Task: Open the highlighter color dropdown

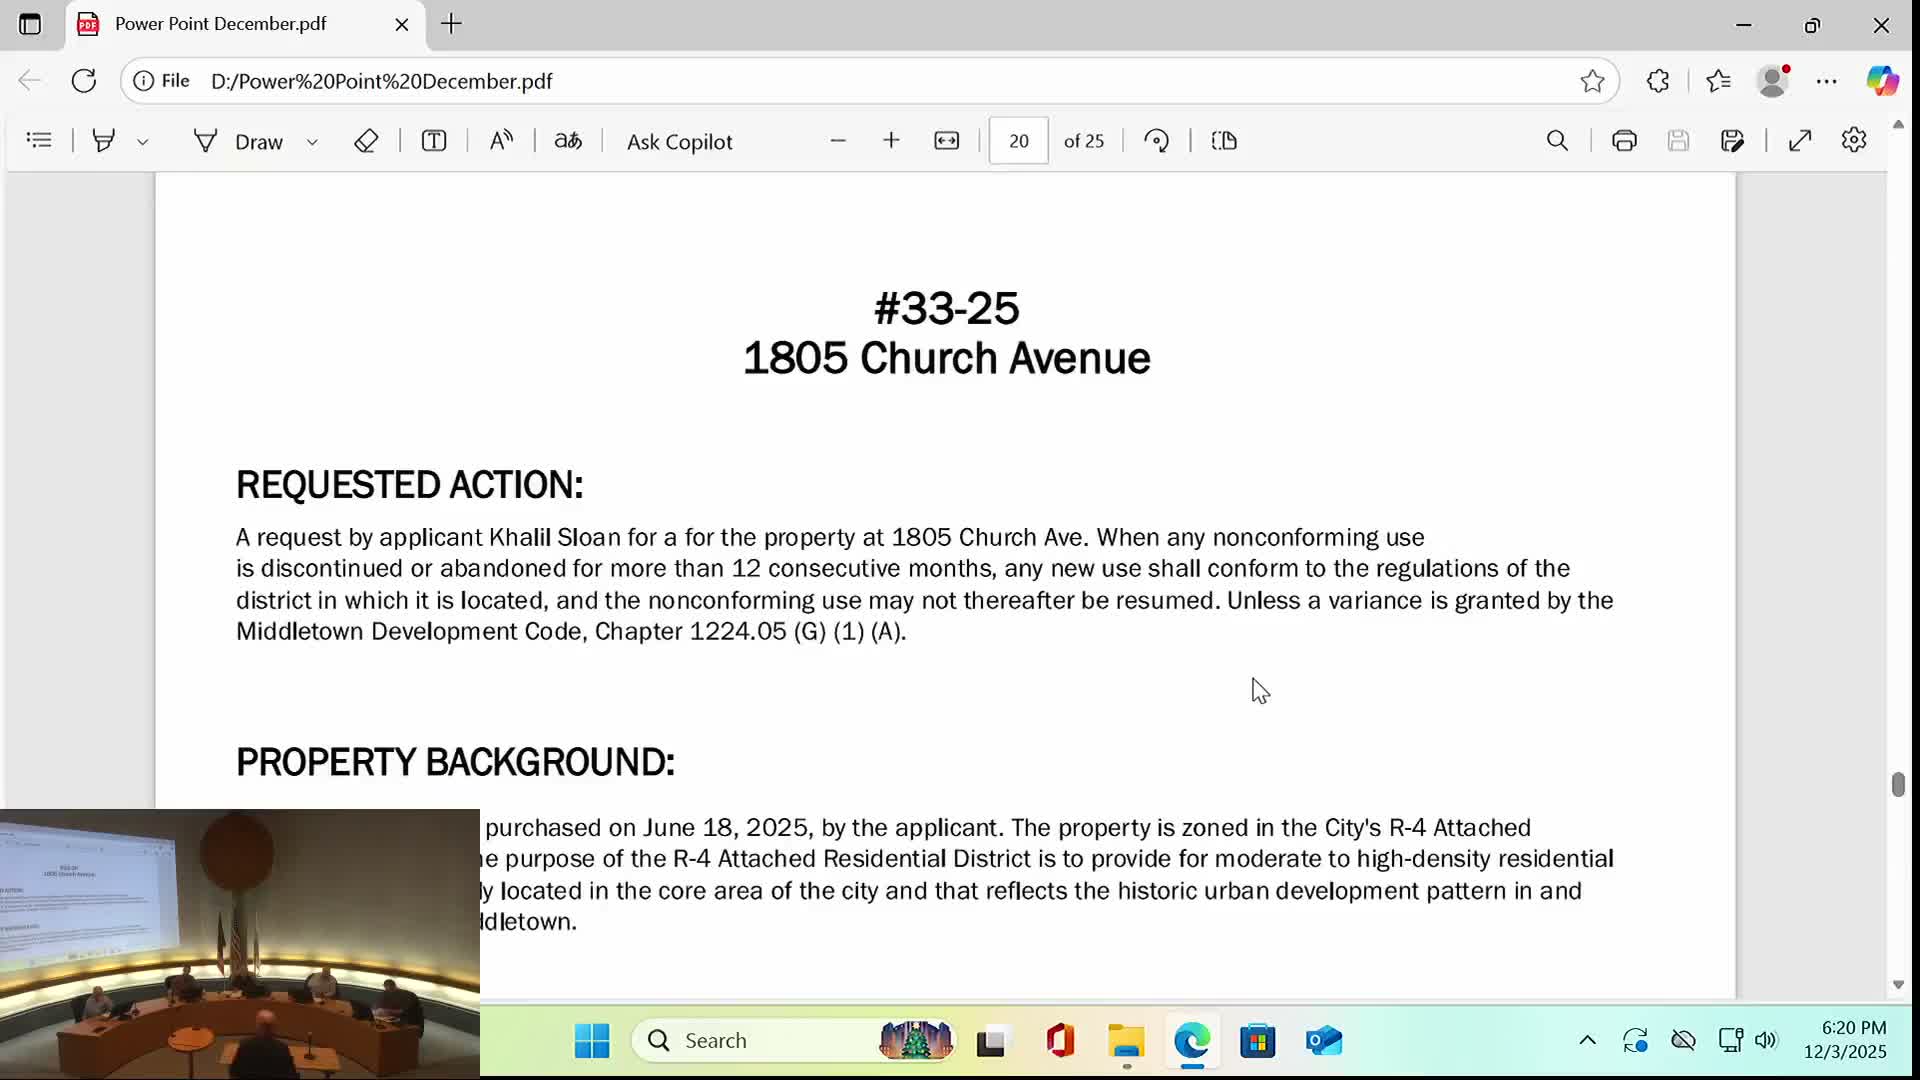Action: (144, 140)
